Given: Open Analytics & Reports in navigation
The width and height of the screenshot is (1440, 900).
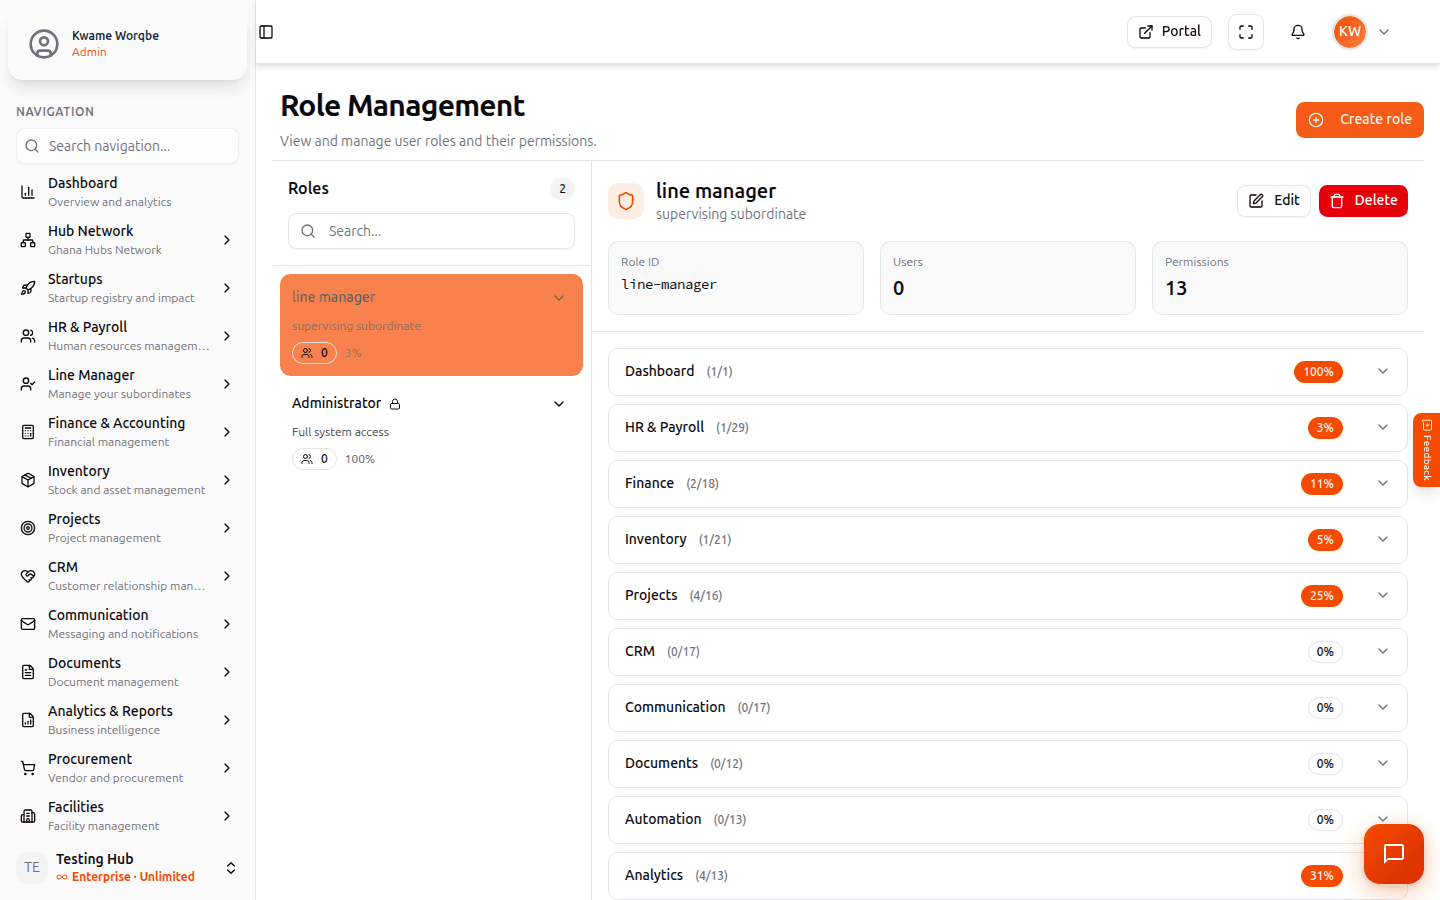Looking at the screenshot, I should click(127, 720).
